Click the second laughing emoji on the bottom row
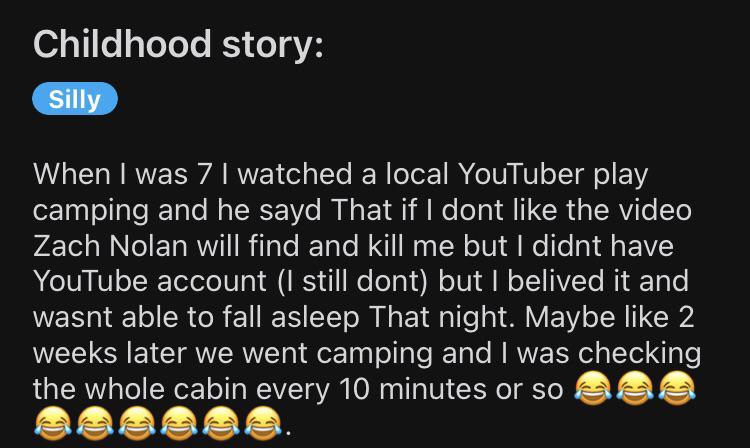Image resolution: width=750 pixels, height=448 pixels. pos(95,424)
